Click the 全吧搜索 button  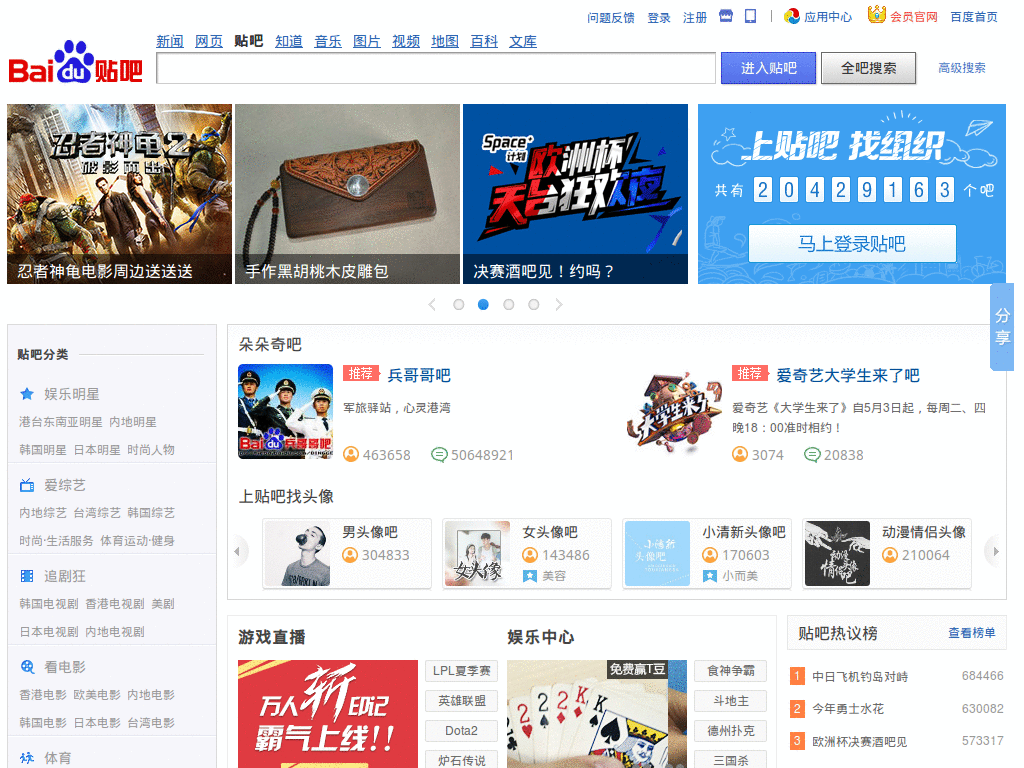click(869, 68)
